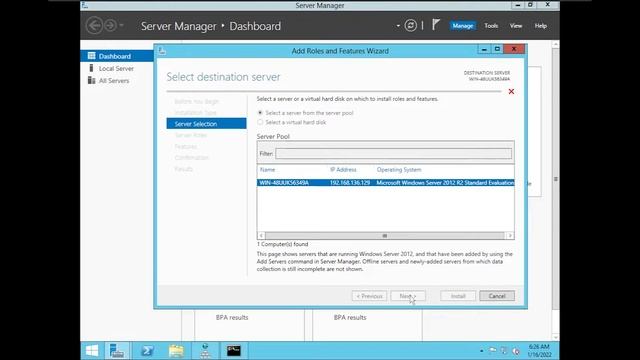Click the network tray icon
The height and width of the screenshot is (360, 640).
pos(504,351)
